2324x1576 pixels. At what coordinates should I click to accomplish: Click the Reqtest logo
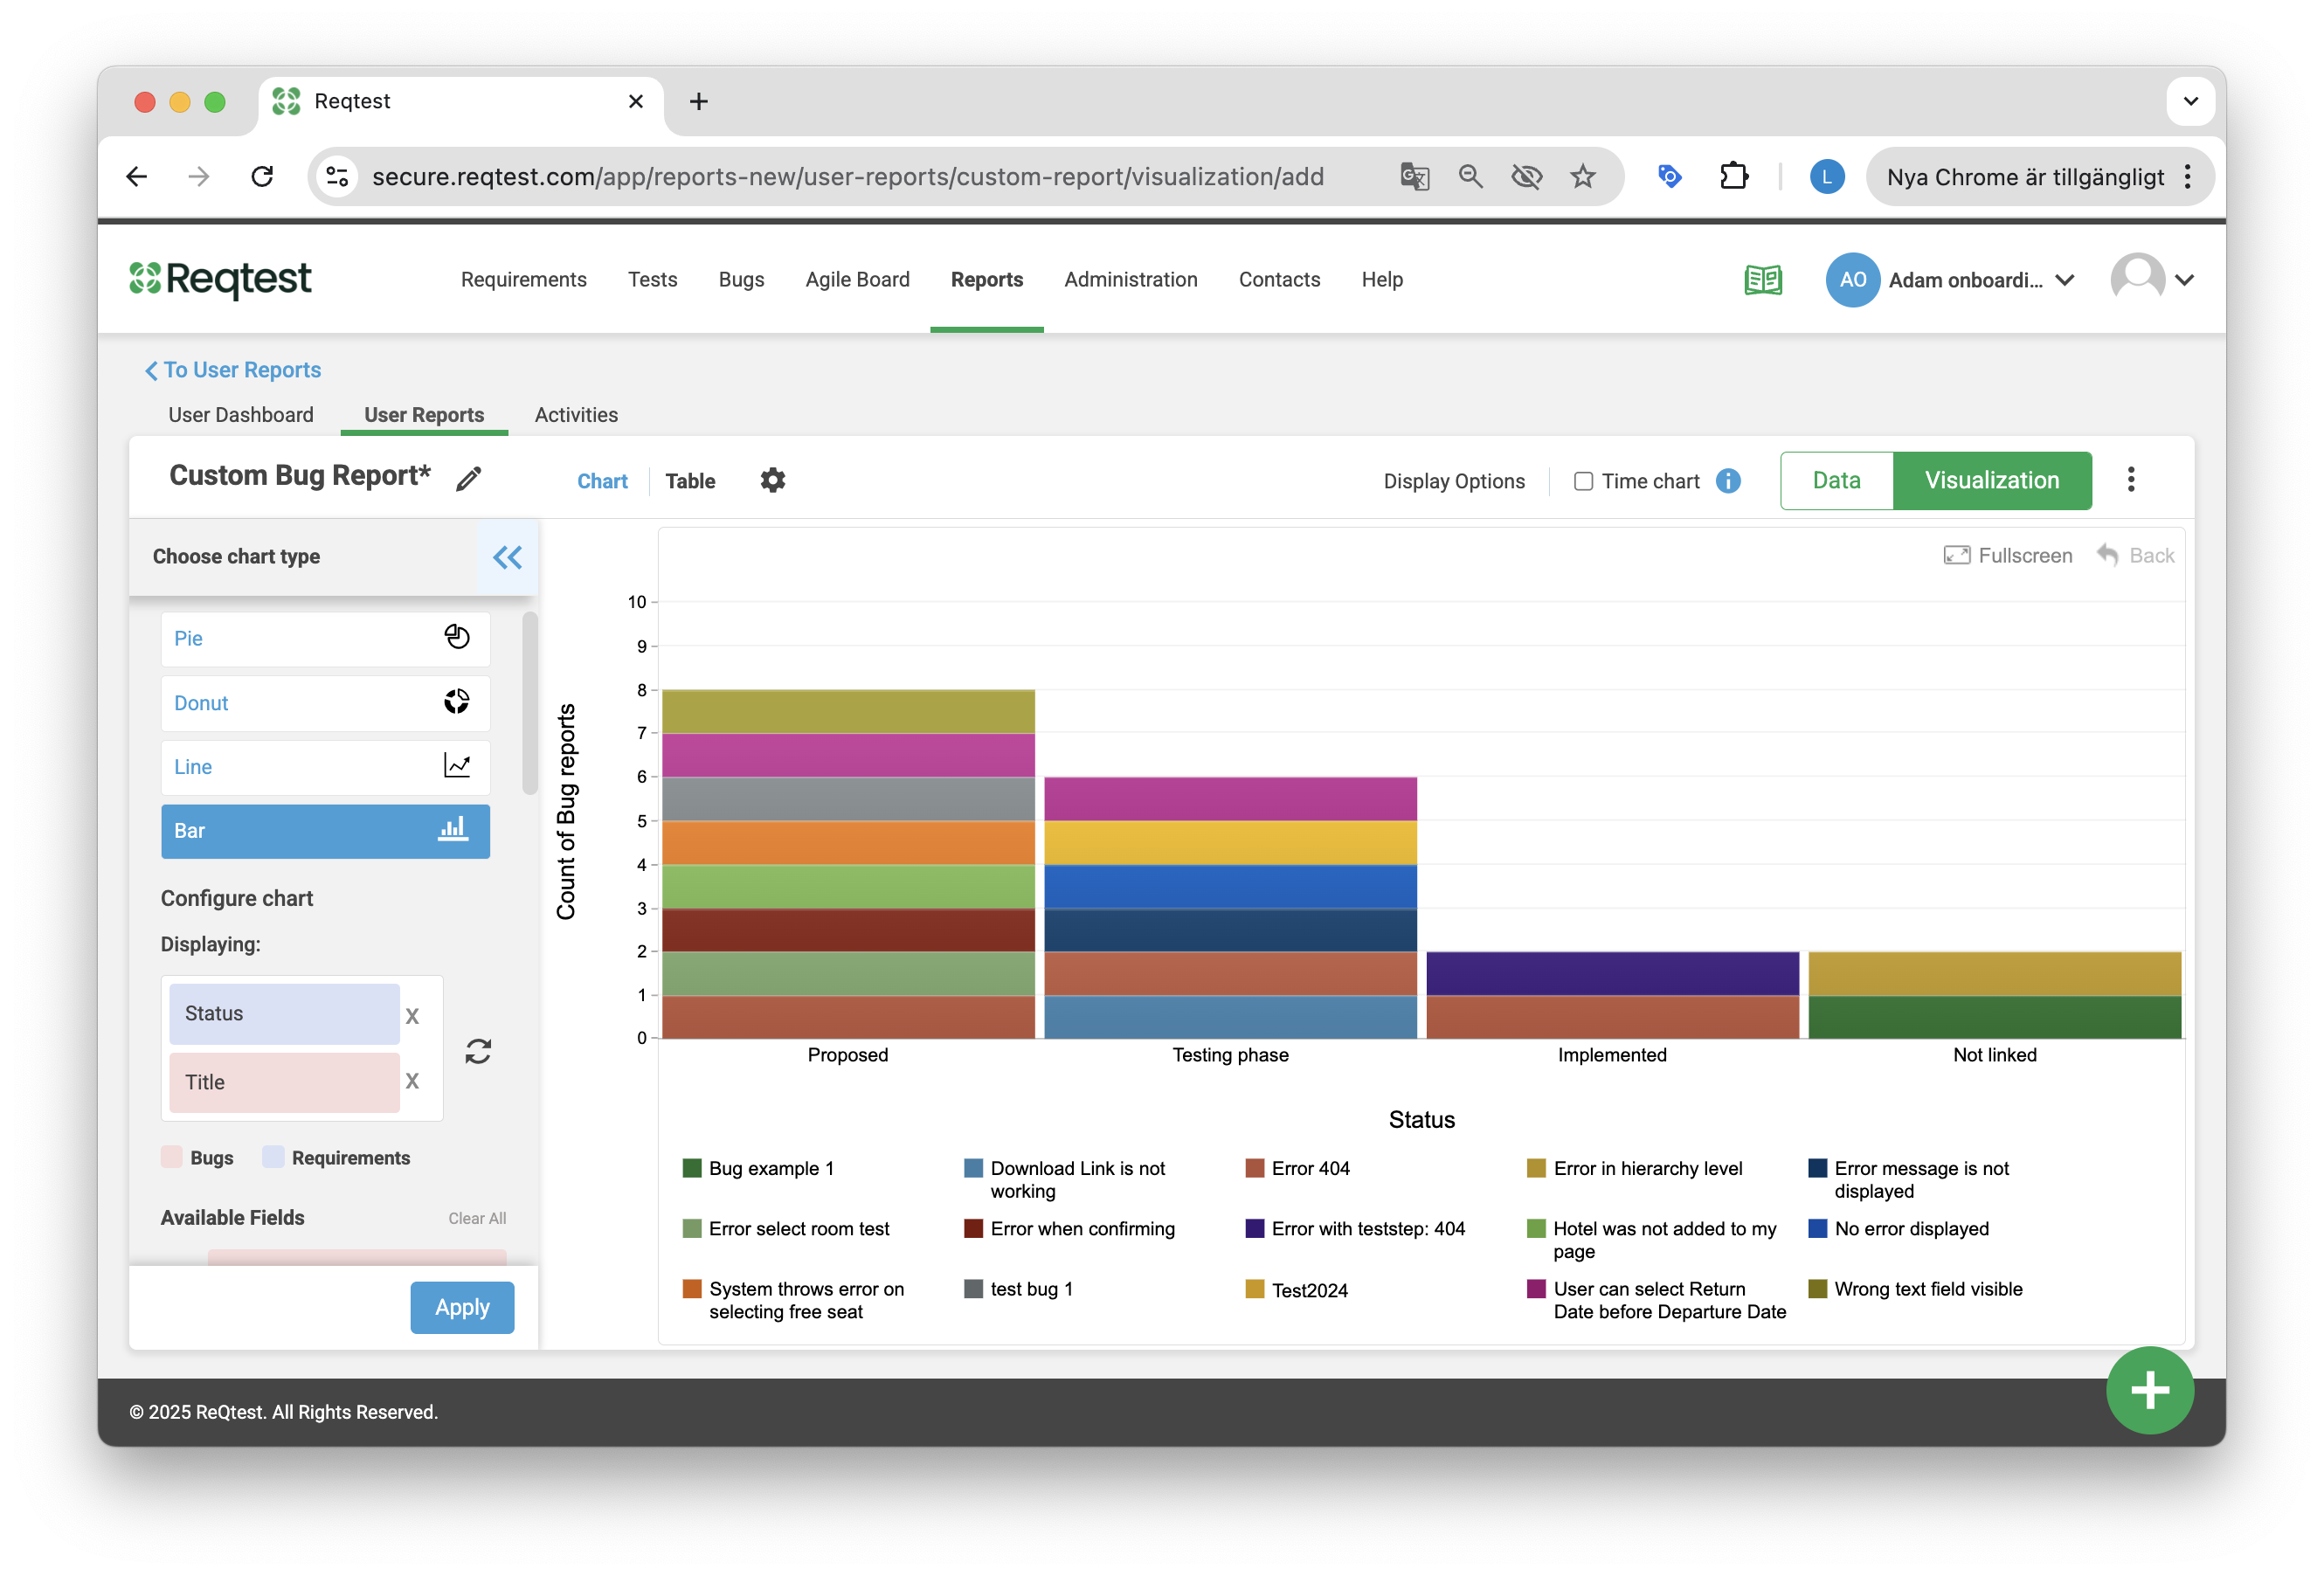pyautogui.click(x=220, y=279)
